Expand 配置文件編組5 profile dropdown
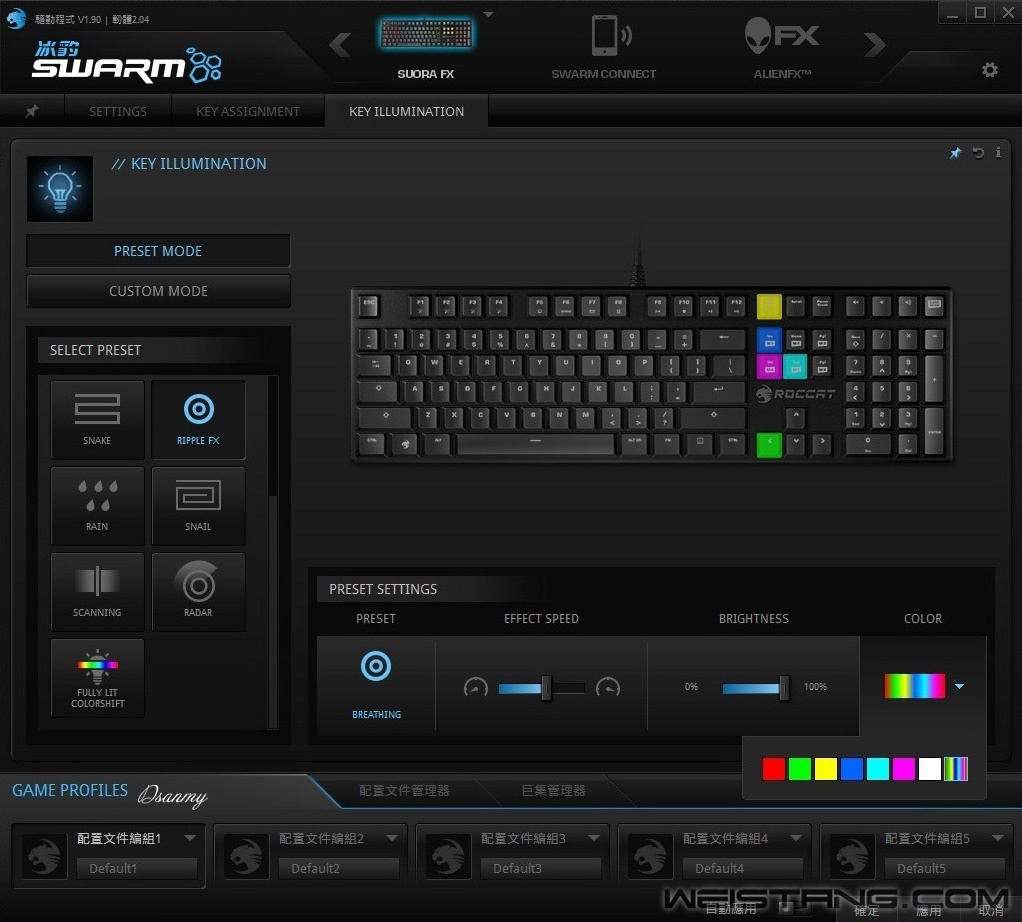1022x922 pixels. [998, 838]
